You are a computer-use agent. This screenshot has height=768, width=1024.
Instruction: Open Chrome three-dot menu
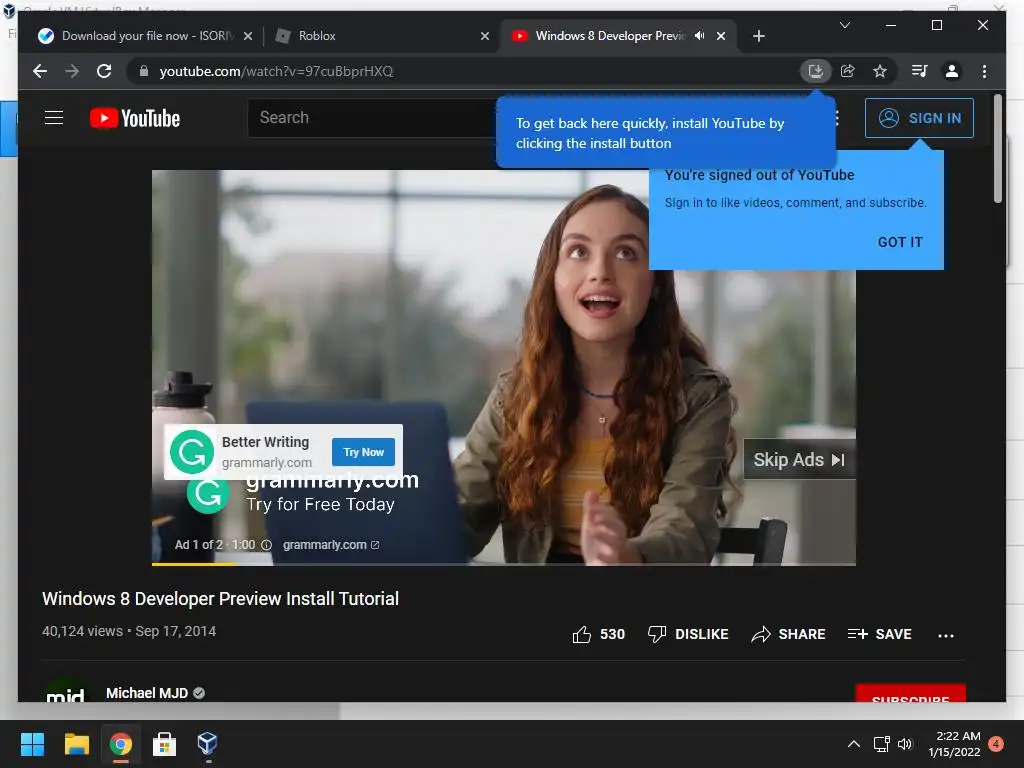(984, 71)
